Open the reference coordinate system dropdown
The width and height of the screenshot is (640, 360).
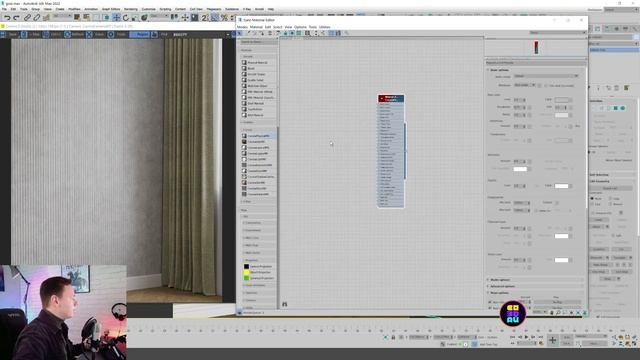pos(158,16)
